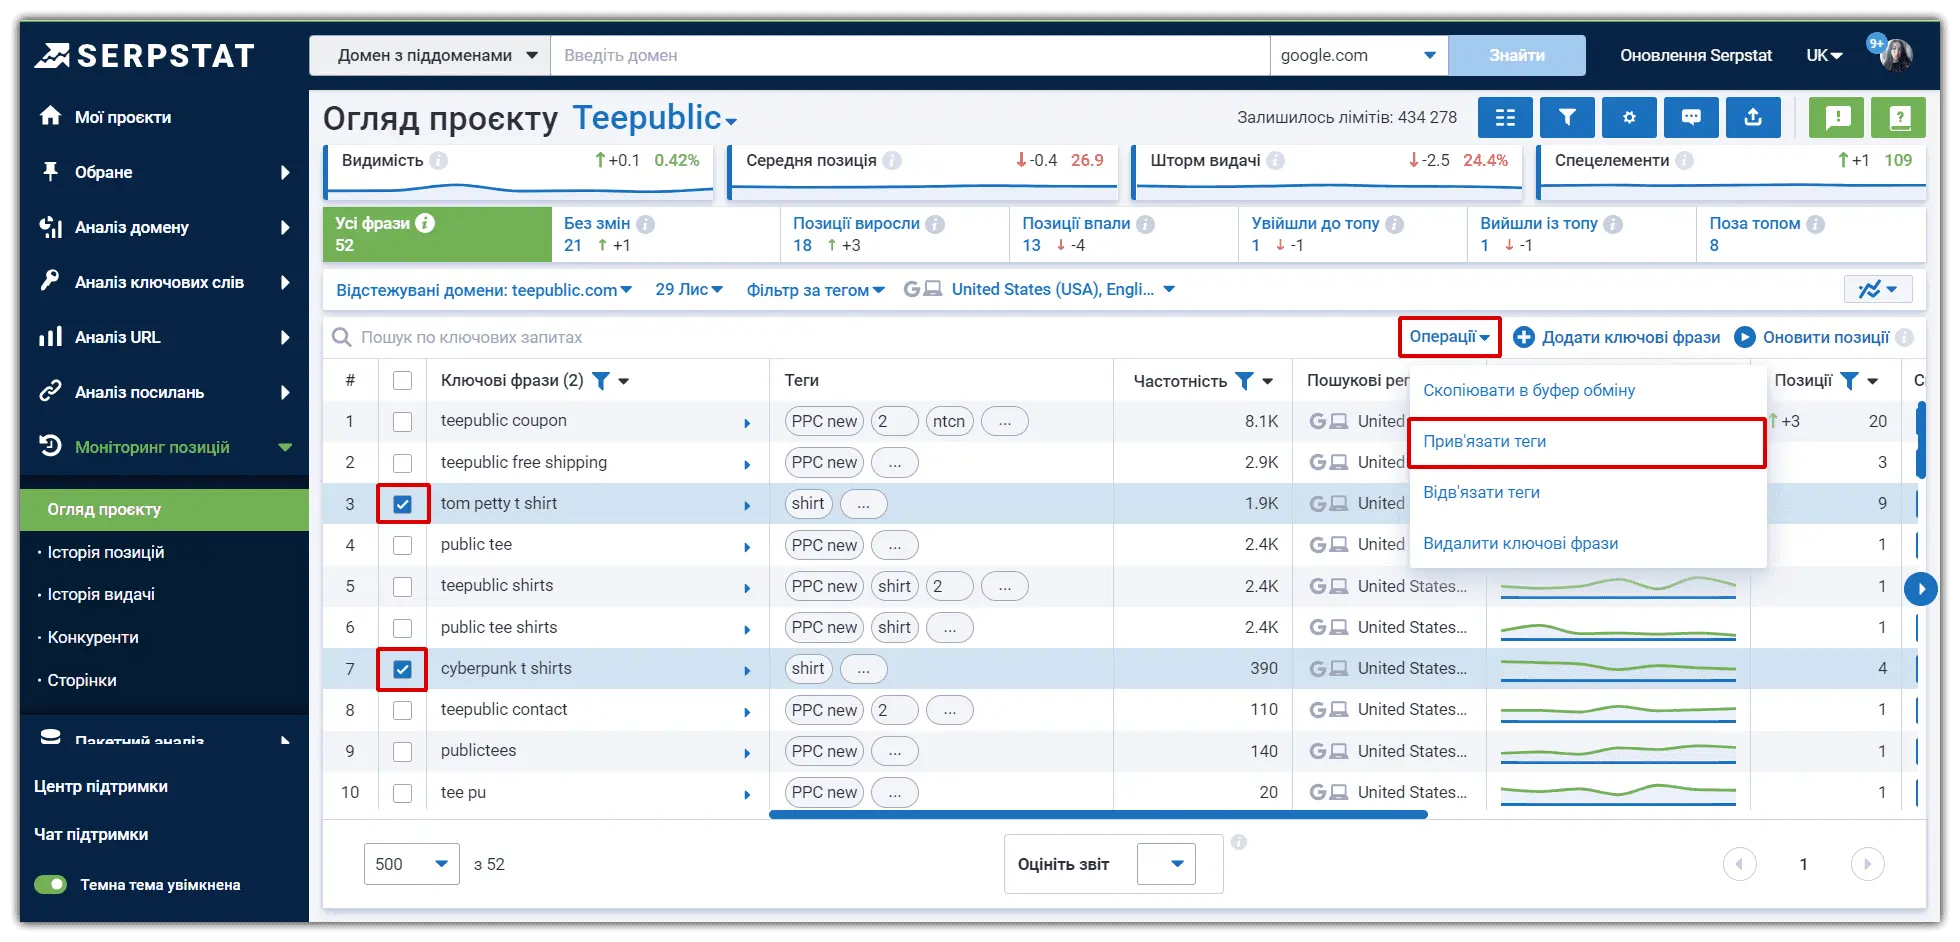Select Відв'язати теги menu item
The width and height of the screenshot is (1960, 942).
coord(1587,492)
